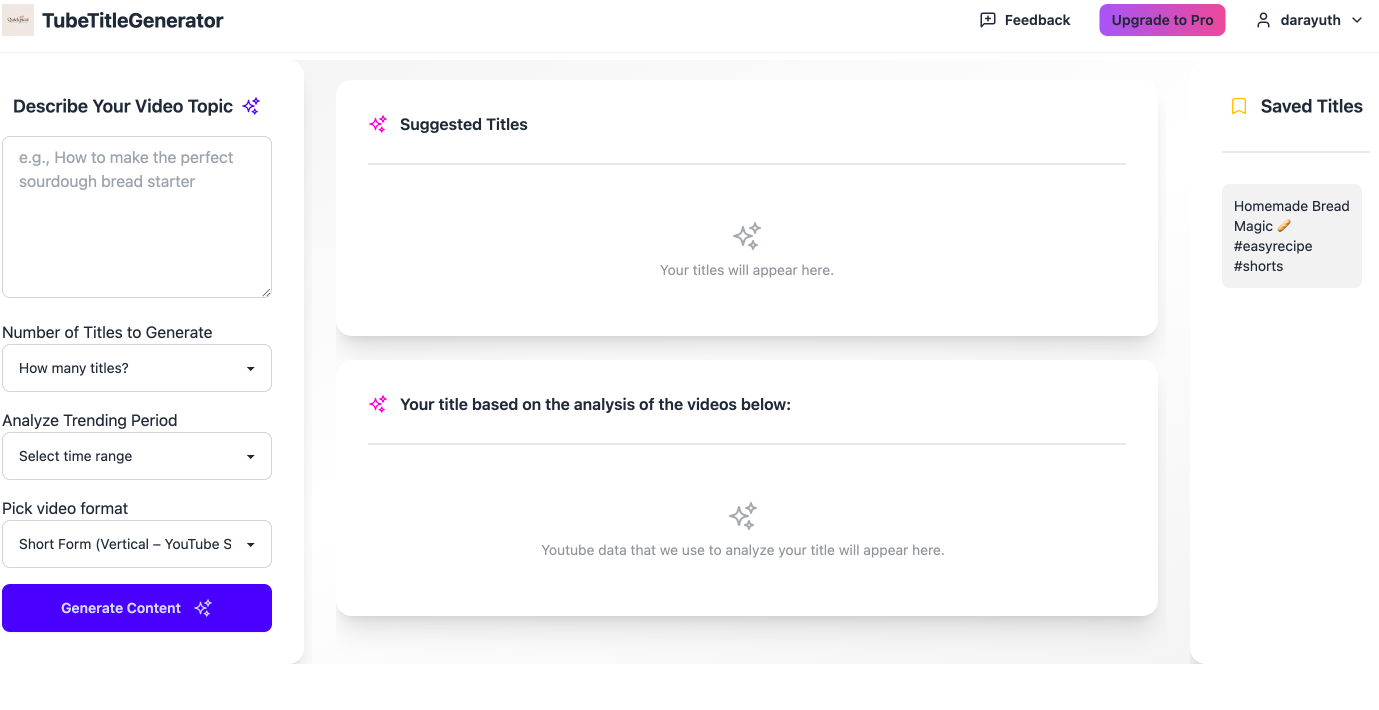Click the user profile person icon

click(1263, 20)
